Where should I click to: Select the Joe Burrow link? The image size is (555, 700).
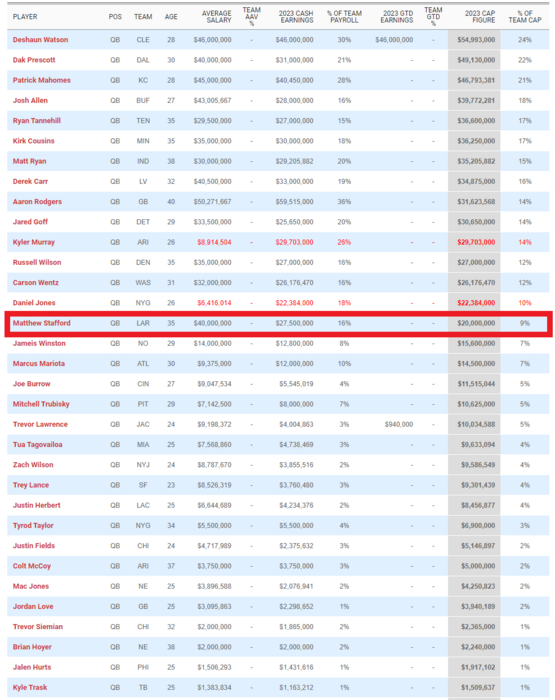[31, 383]
